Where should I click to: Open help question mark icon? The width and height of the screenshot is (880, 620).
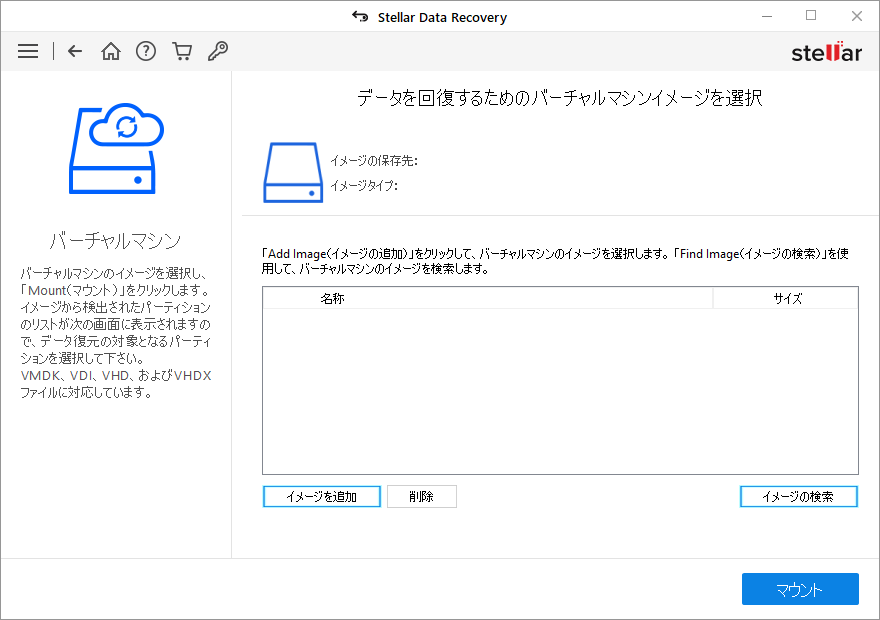coord(146,51)
